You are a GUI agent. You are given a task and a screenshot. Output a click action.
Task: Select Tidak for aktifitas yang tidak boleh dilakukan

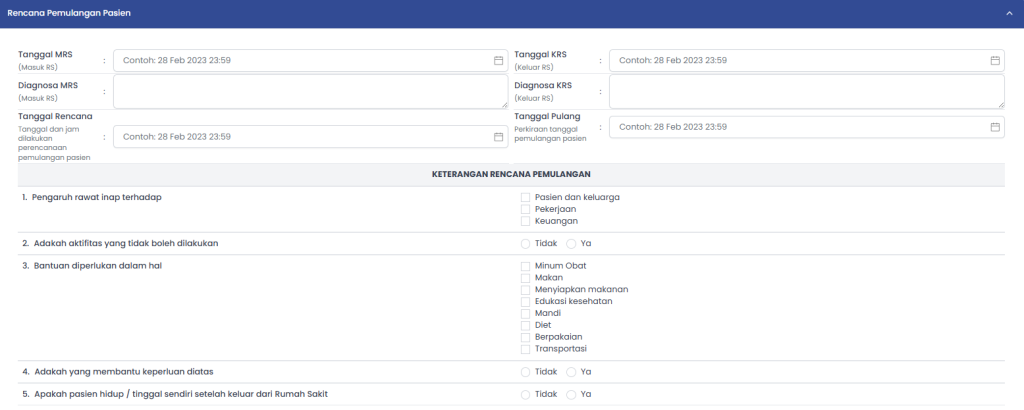click(x=525, y=243)
